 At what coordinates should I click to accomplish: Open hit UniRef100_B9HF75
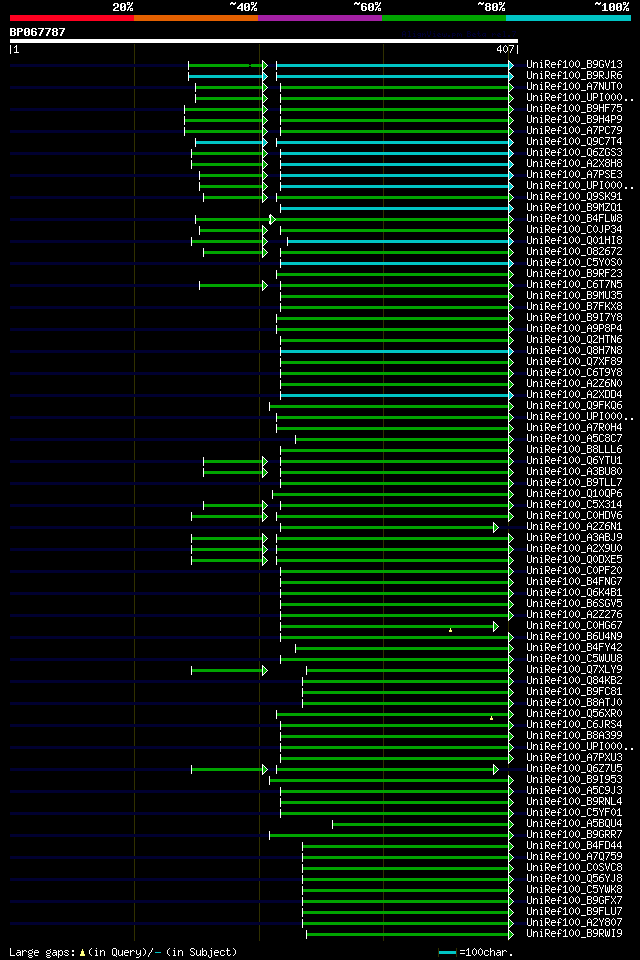click(x=574, y=108)
